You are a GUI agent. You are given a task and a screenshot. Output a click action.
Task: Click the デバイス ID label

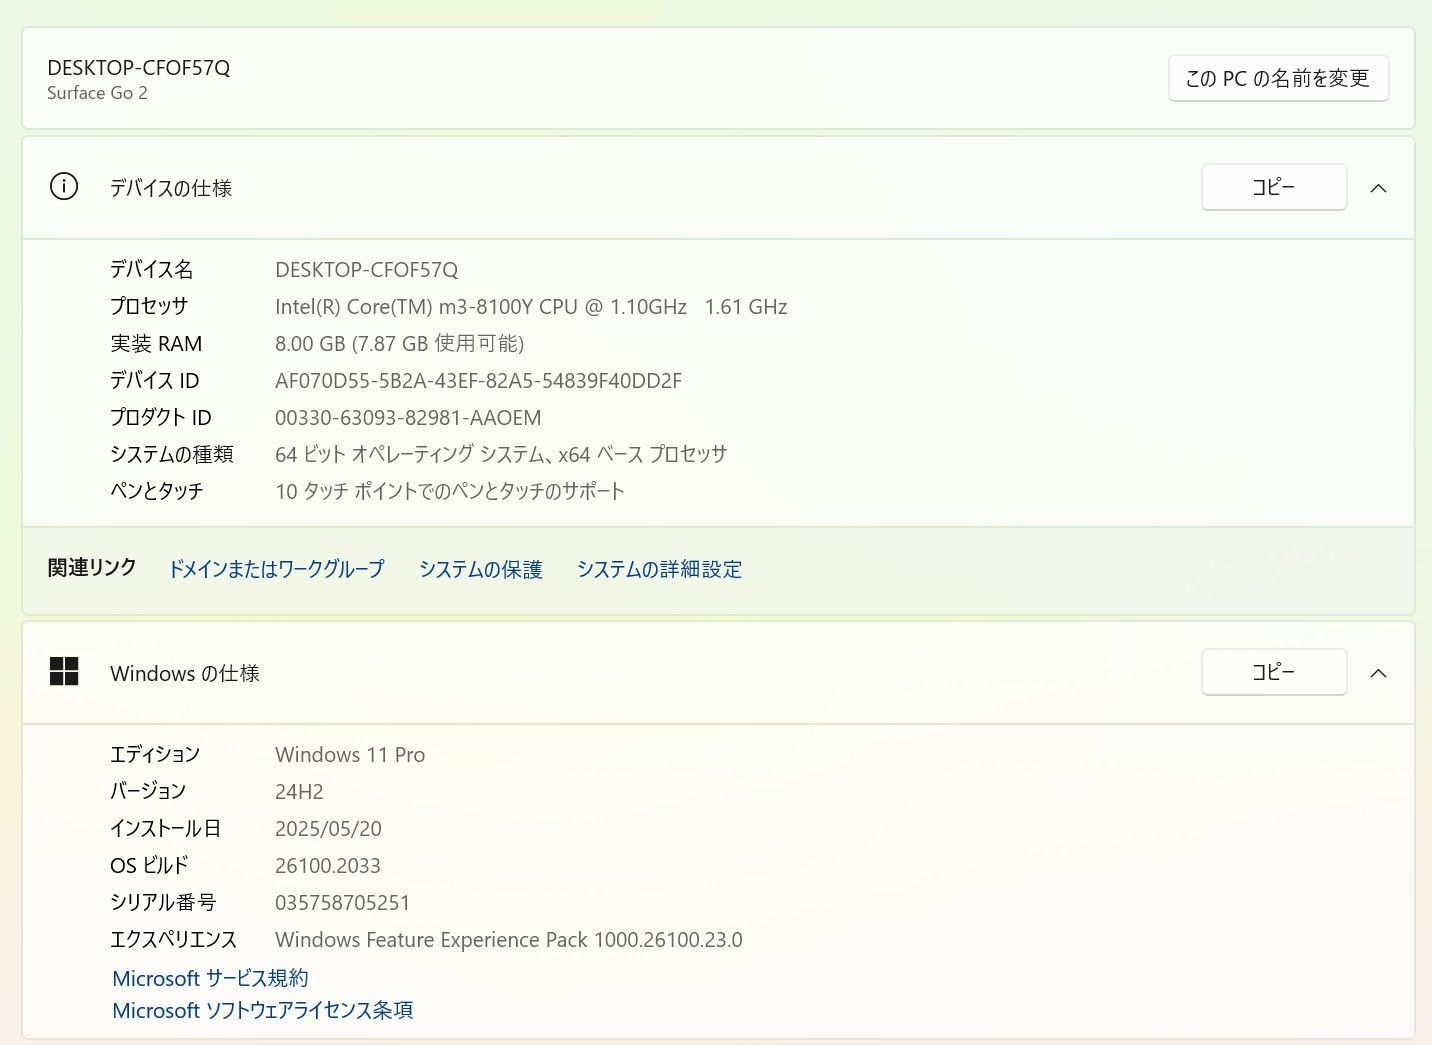point(155,381)
